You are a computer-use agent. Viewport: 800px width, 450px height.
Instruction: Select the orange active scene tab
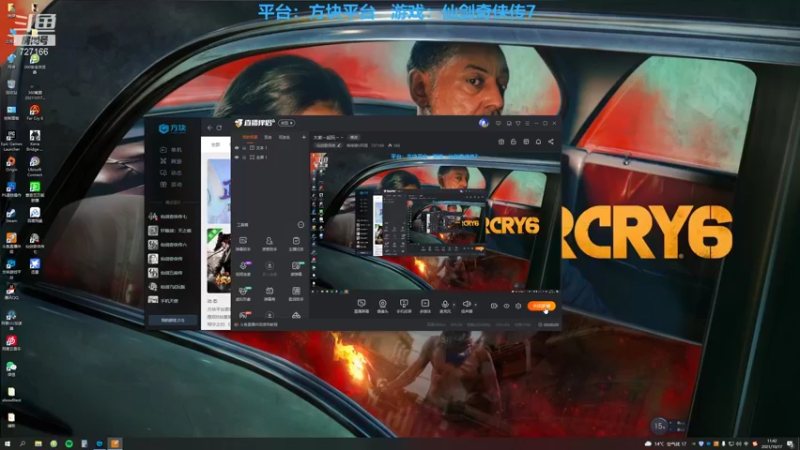pyautogui.click(x=250, y=137)
